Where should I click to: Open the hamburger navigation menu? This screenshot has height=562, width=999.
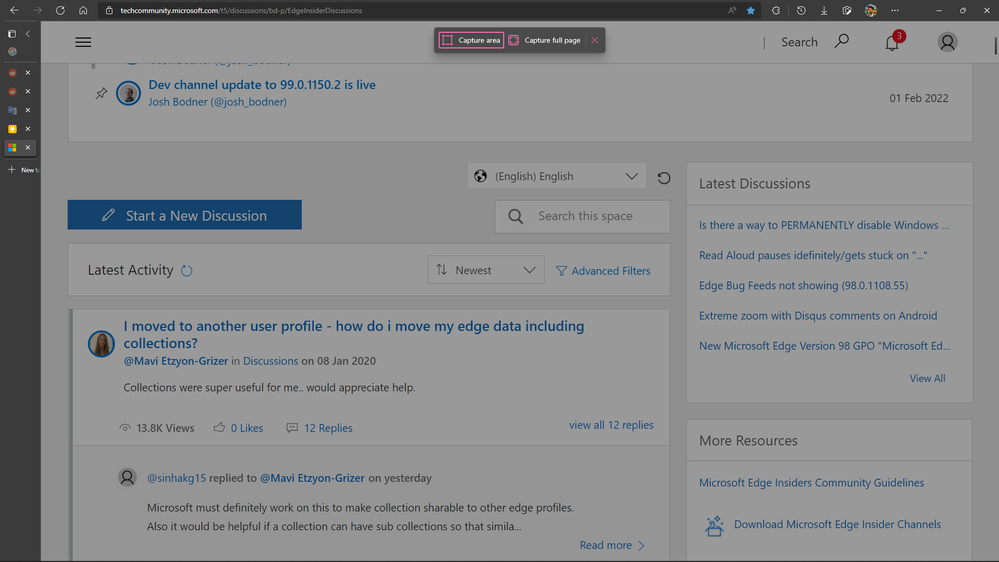[83, 42]
